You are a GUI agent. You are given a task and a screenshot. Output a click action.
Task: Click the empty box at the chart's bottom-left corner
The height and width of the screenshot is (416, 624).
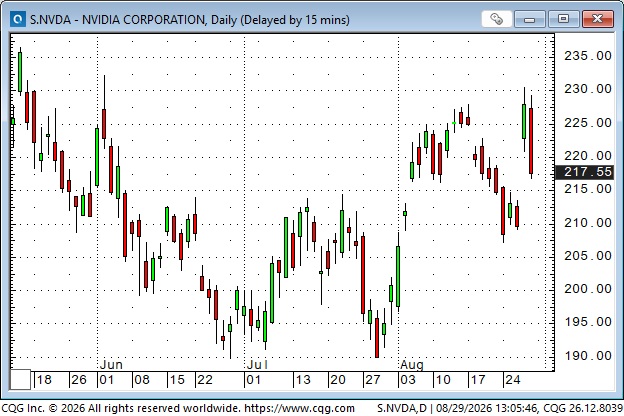click(x=20, y=379)
